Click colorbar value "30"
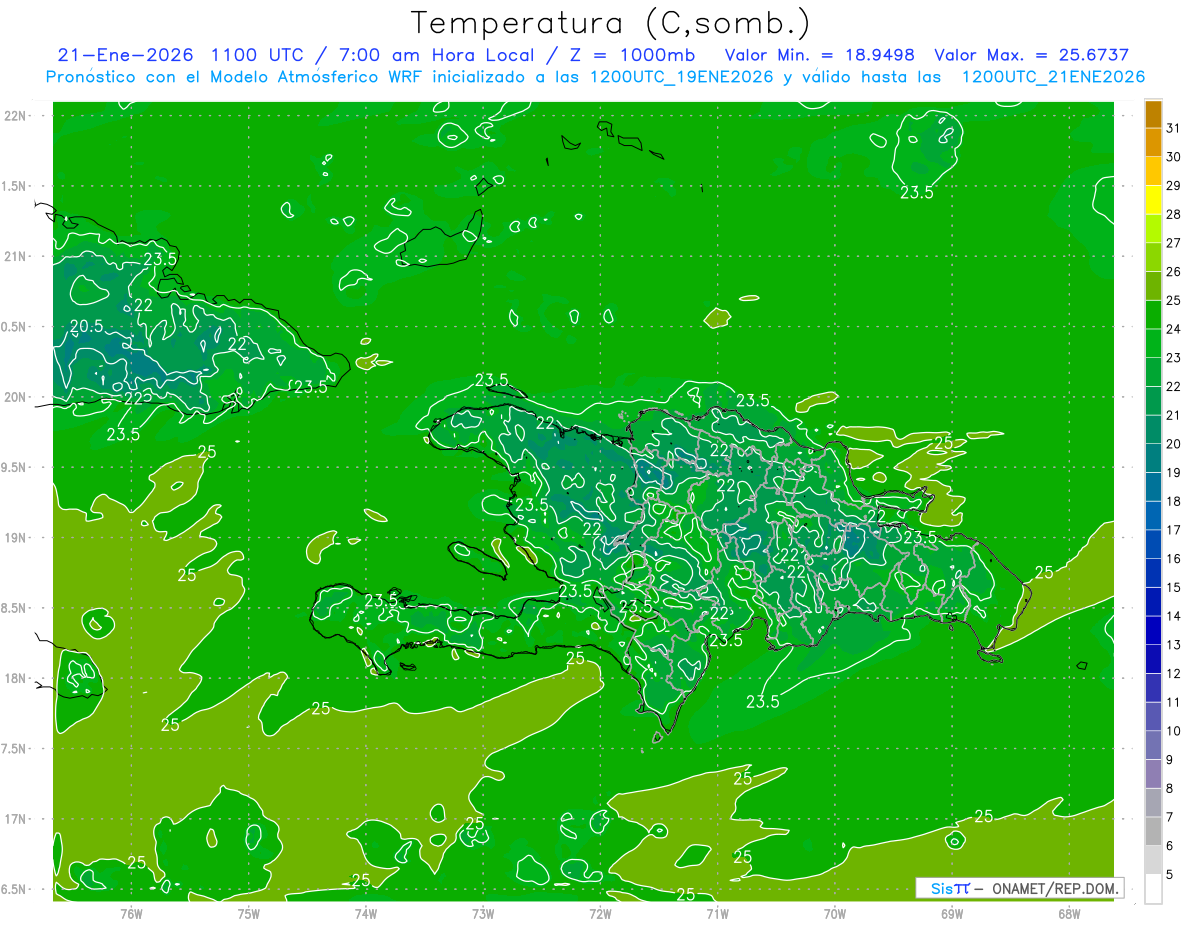 pyautogui.click(x=1173, y=157)
